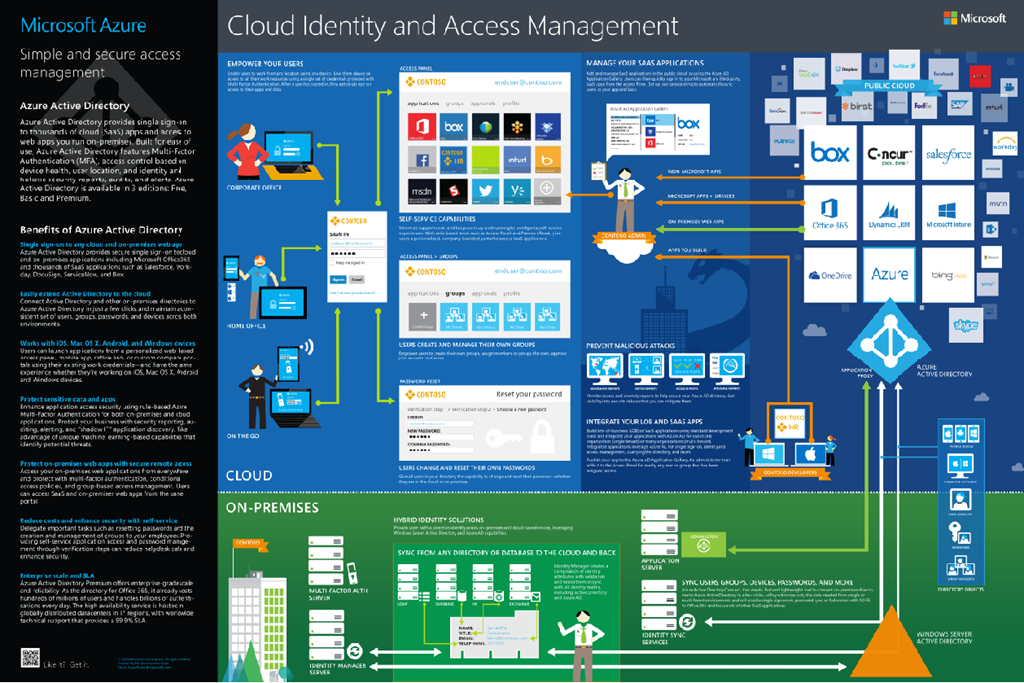This screenshot has width=1024, height=683.
Task: Check the Keep me signed in box
Action: tap(332, 263)
